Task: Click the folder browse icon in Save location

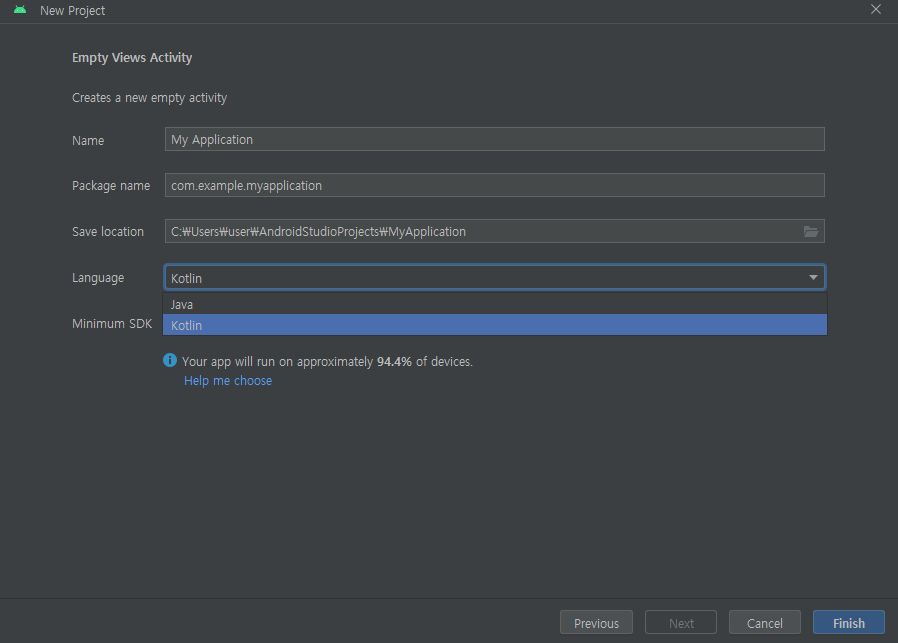Action: (810, 231)
